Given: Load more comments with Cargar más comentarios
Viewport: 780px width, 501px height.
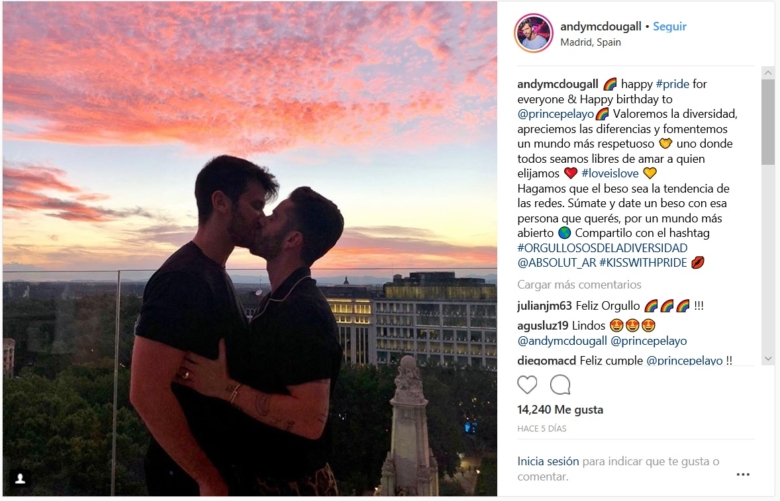Looking at the screenshot, I should pyautogui.click(x=579, y=285).
